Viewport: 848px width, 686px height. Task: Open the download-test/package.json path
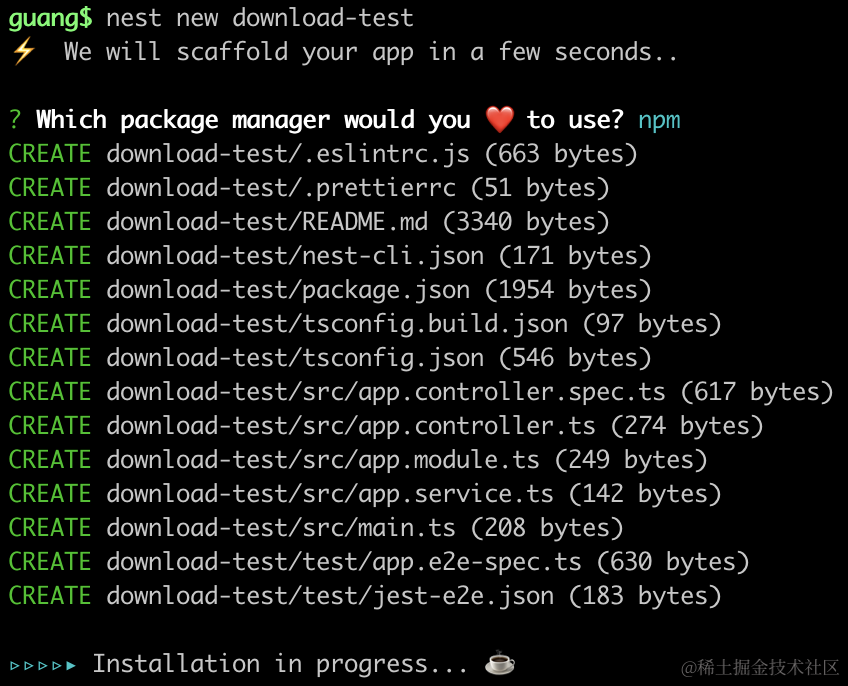click(288, 290)
